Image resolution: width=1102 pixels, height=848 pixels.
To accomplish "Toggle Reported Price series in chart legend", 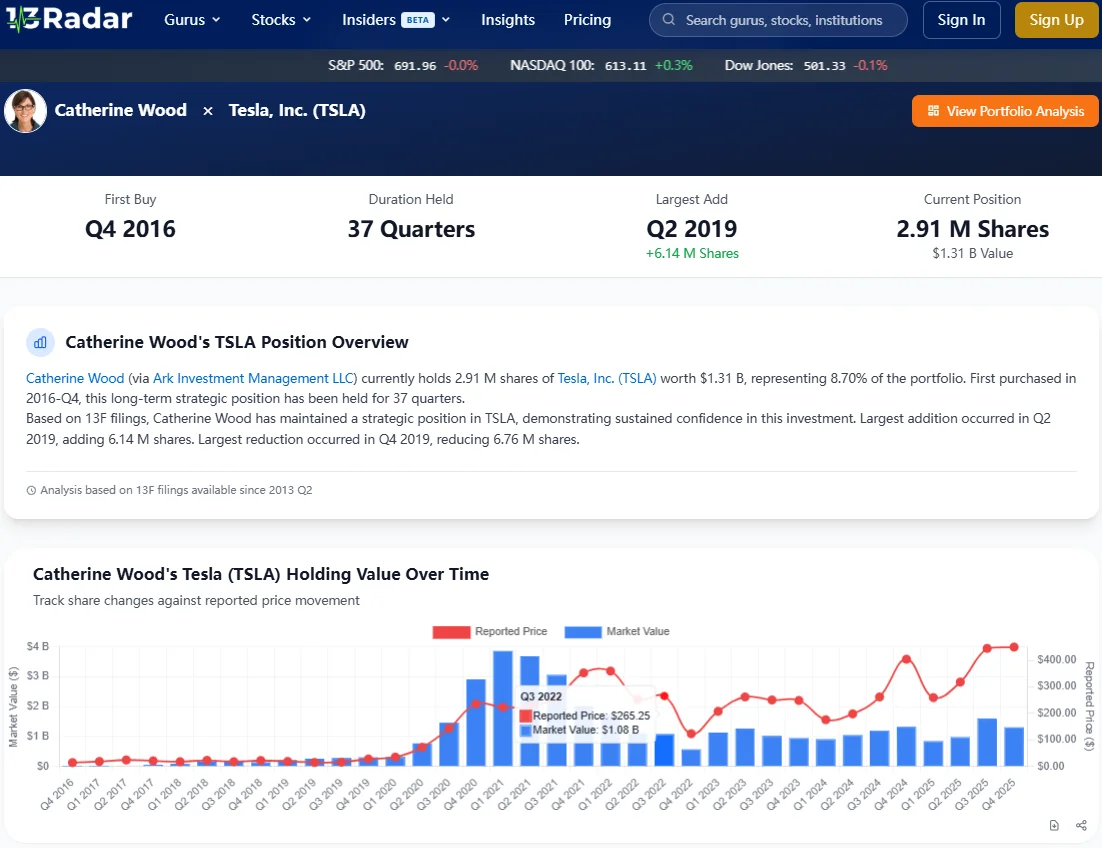I will [x=490, y=631].
